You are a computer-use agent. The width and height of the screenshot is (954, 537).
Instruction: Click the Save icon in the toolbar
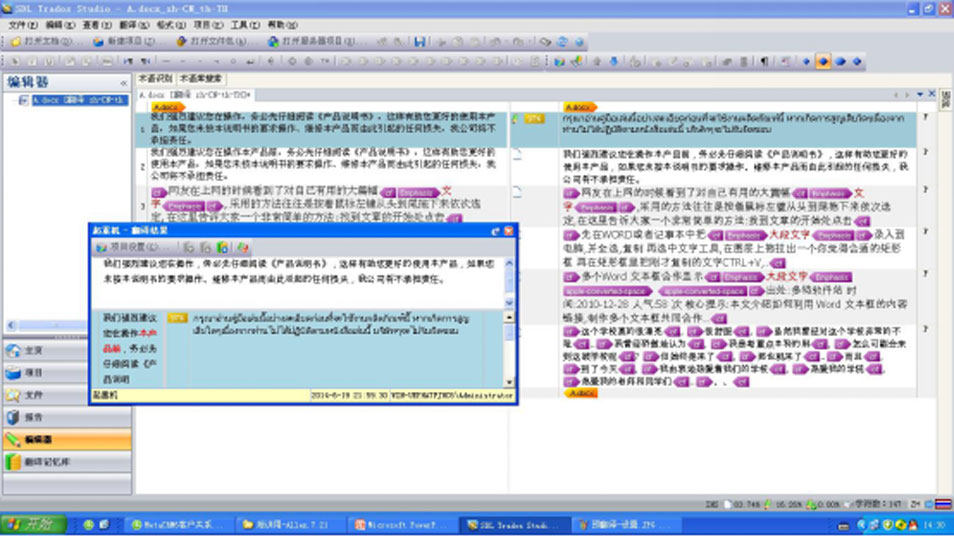click(420, 42)
